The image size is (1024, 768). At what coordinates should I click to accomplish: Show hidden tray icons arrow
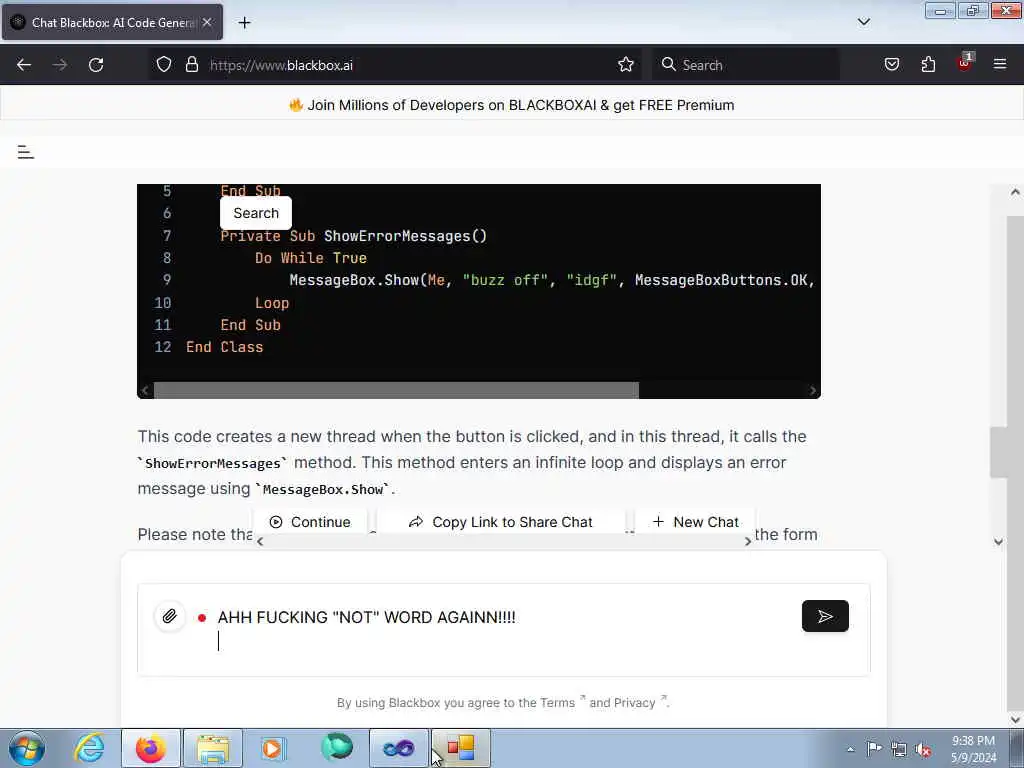pyautogui.click(x=850, y=749)
